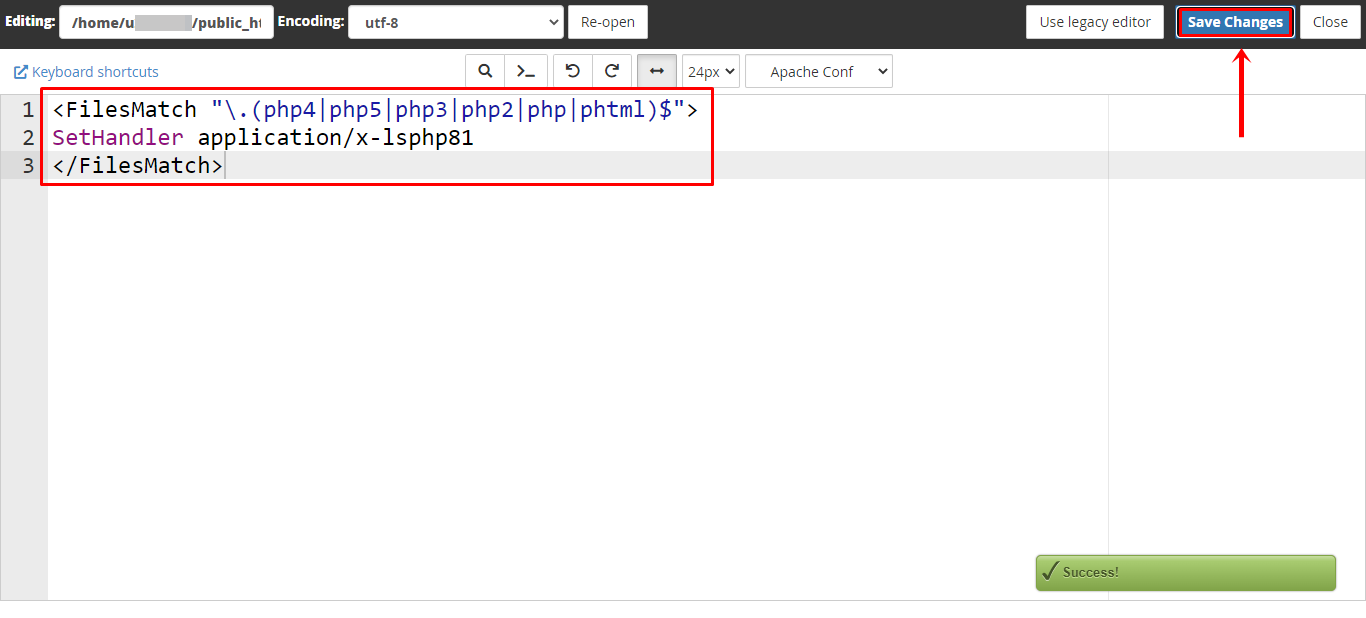Toggle word wrap in the toolbar

[x=657, y=70]
